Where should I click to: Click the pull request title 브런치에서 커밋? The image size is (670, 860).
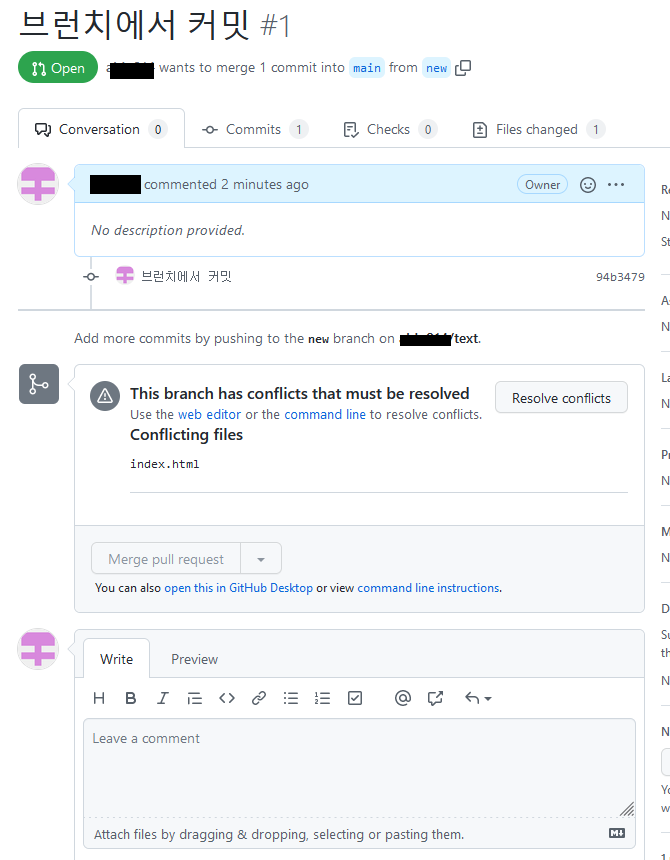point(134,25)
